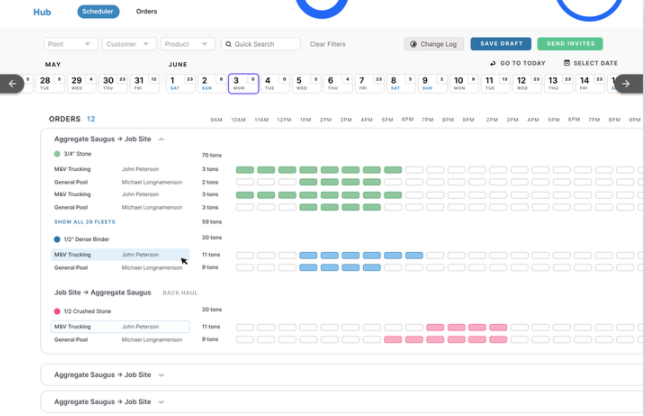
Task: Open the Scheduler tab
Action: (98, 12)
